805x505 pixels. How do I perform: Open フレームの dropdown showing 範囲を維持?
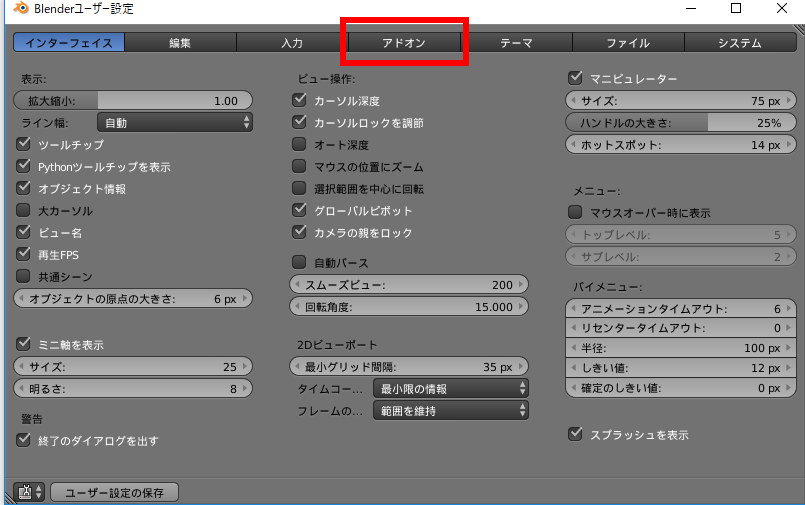pyautogui.click(x=451, y=411)
